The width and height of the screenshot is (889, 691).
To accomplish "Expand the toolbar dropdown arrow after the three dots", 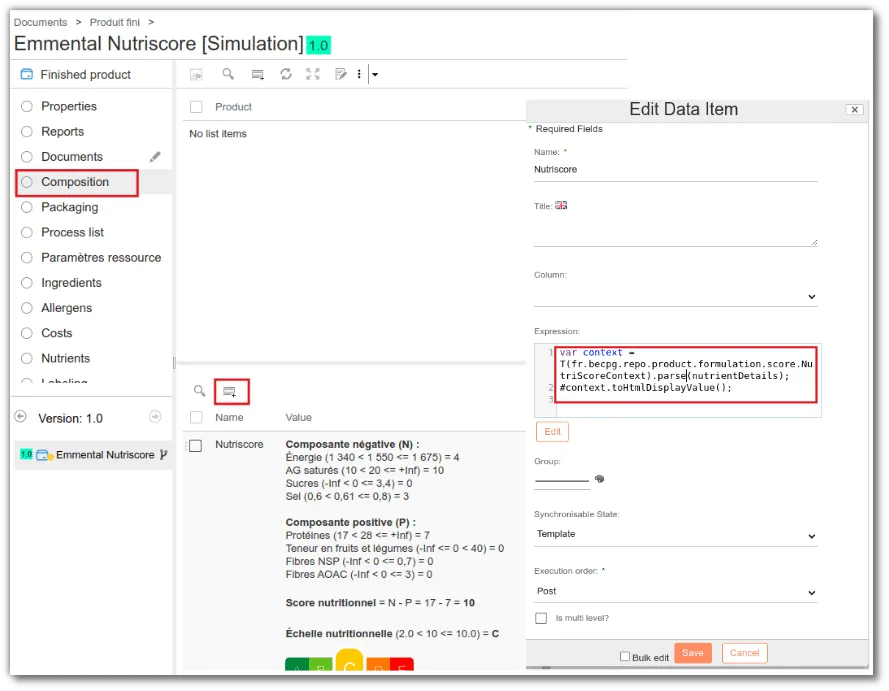I will [x=375, y=74].
